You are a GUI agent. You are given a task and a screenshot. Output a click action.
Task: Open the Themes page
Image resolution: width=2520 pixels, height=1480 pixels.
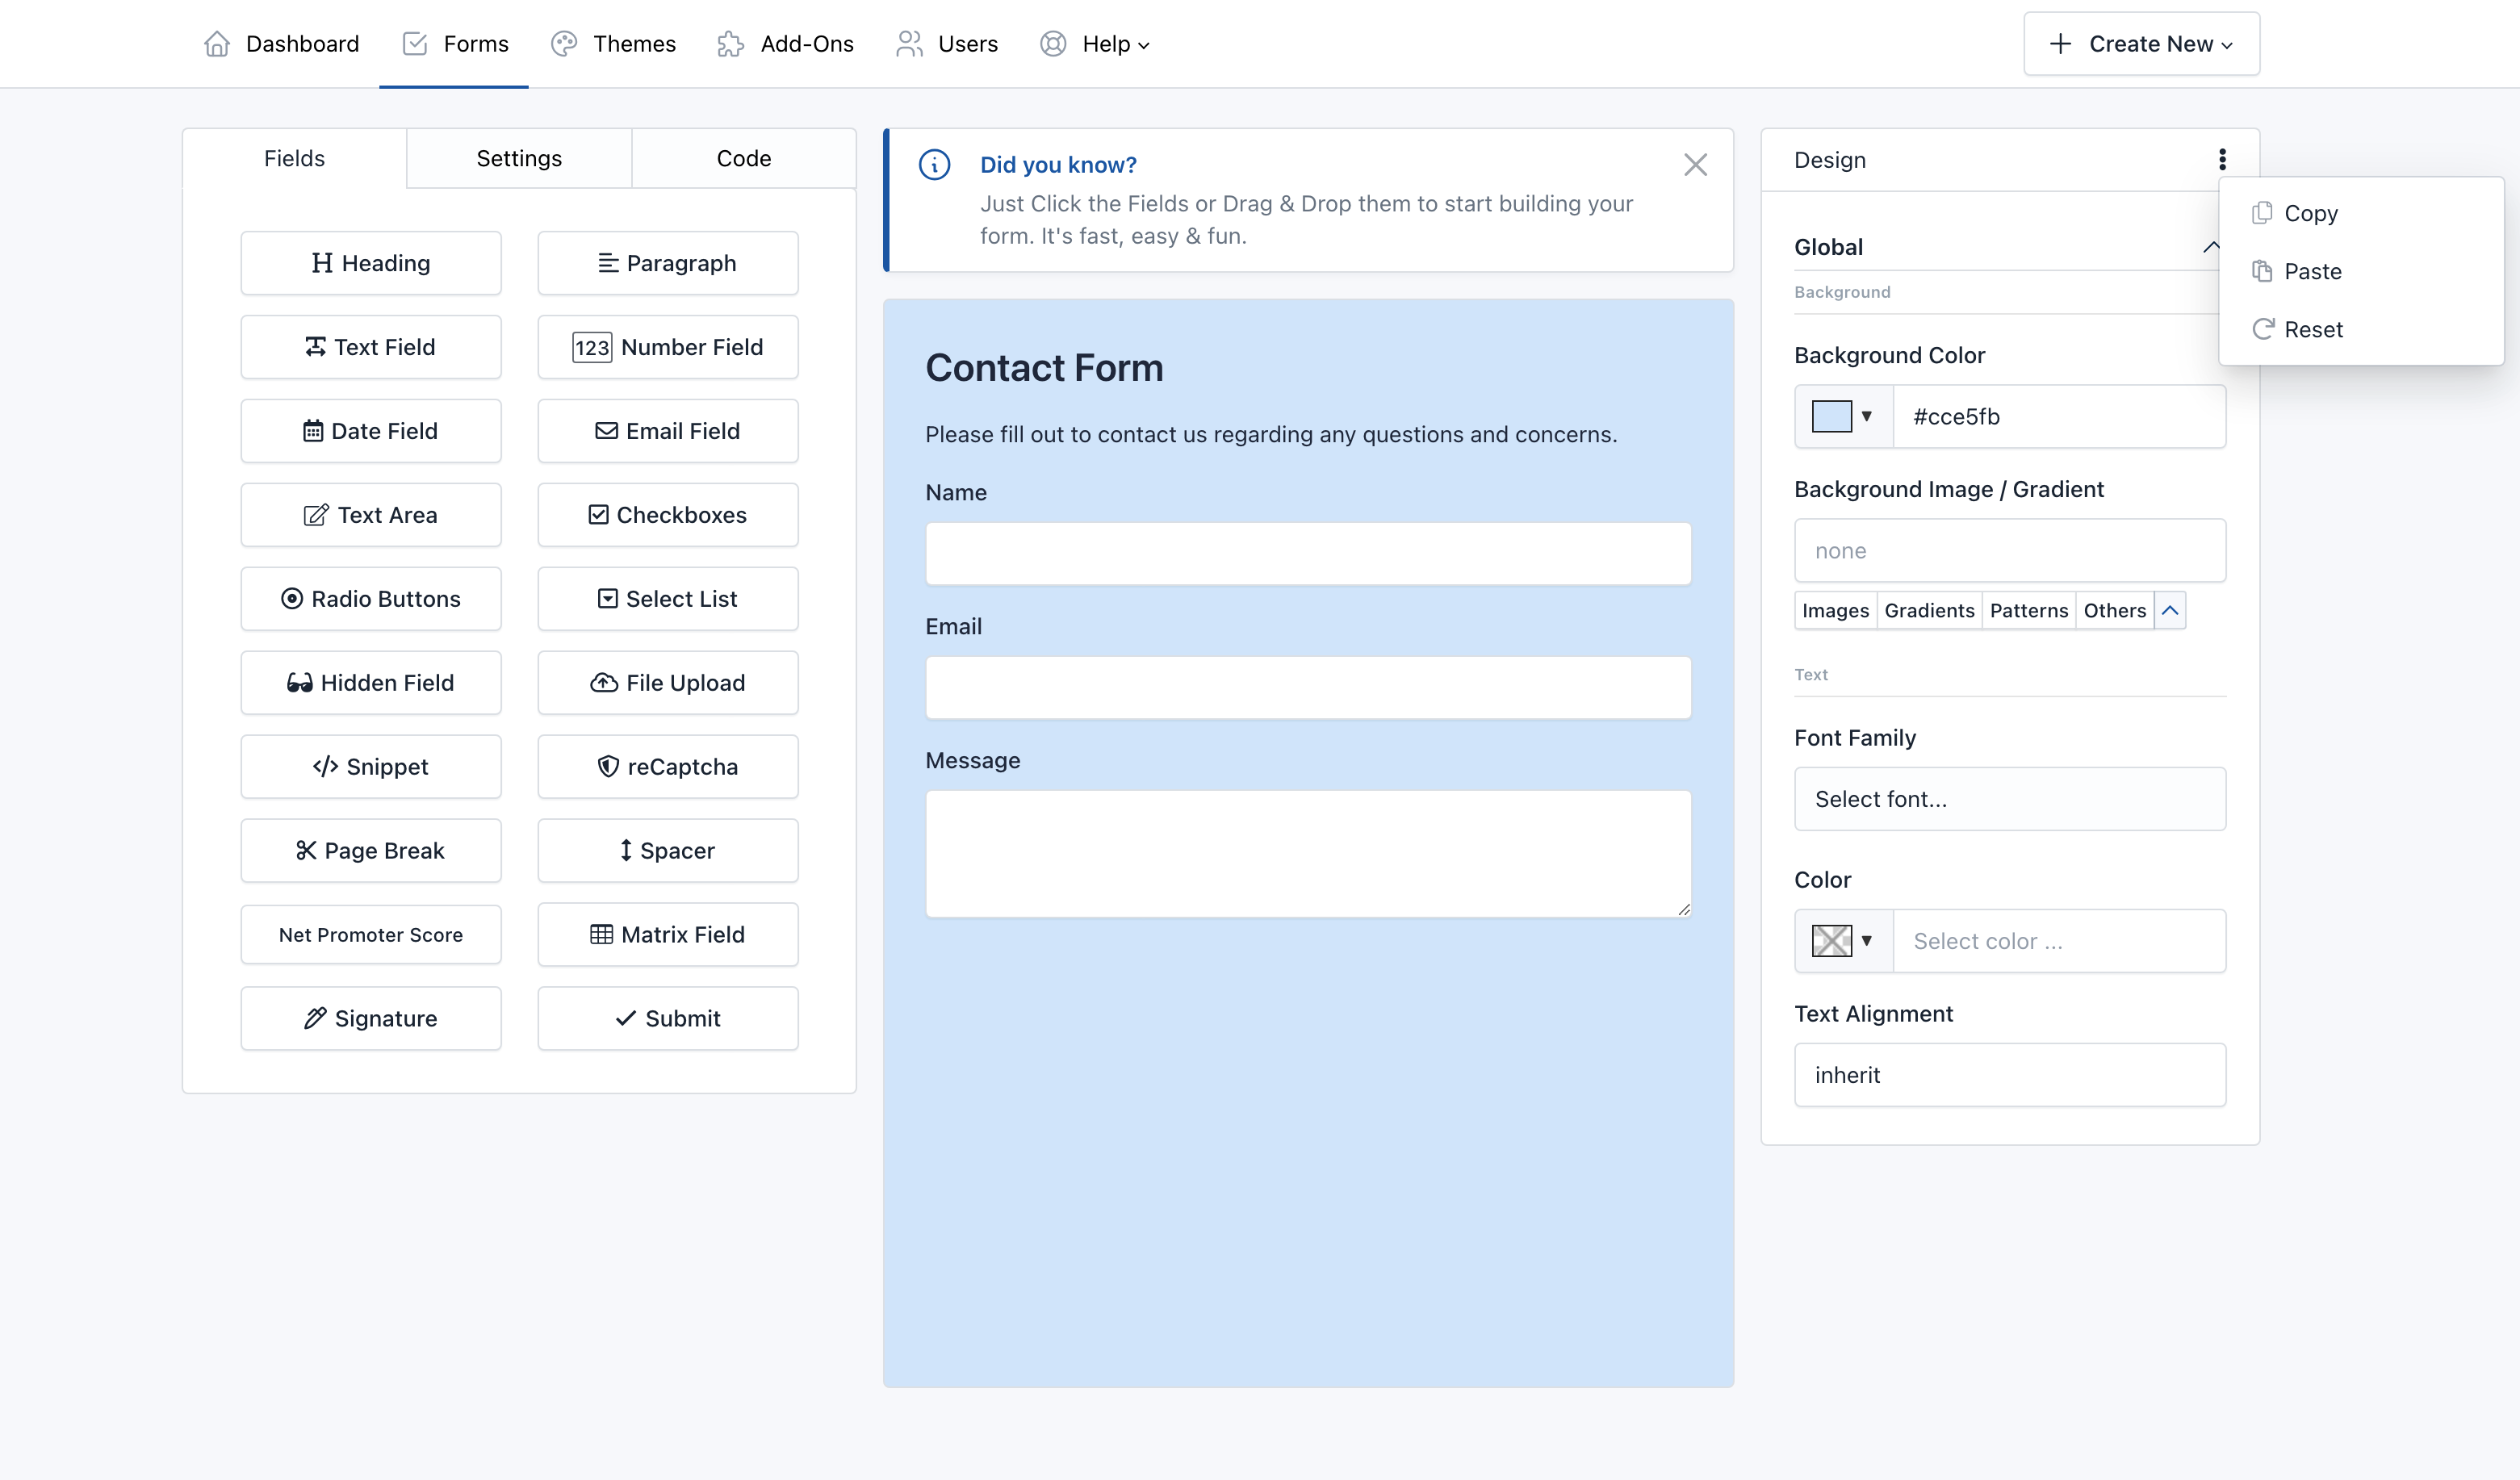pos(613,43)
